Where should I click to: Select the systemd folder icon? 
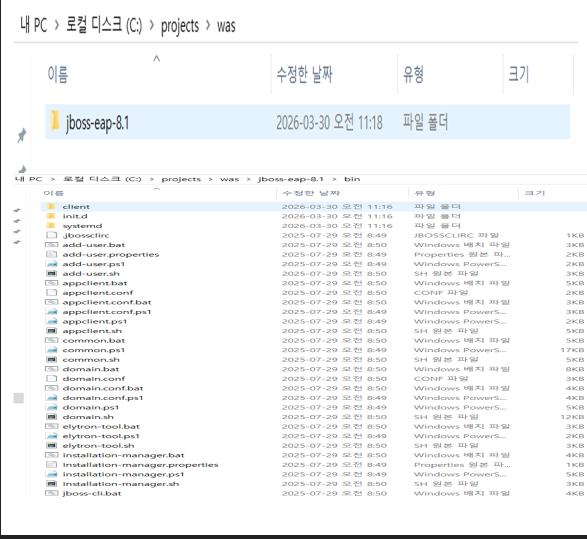[51, 225]
